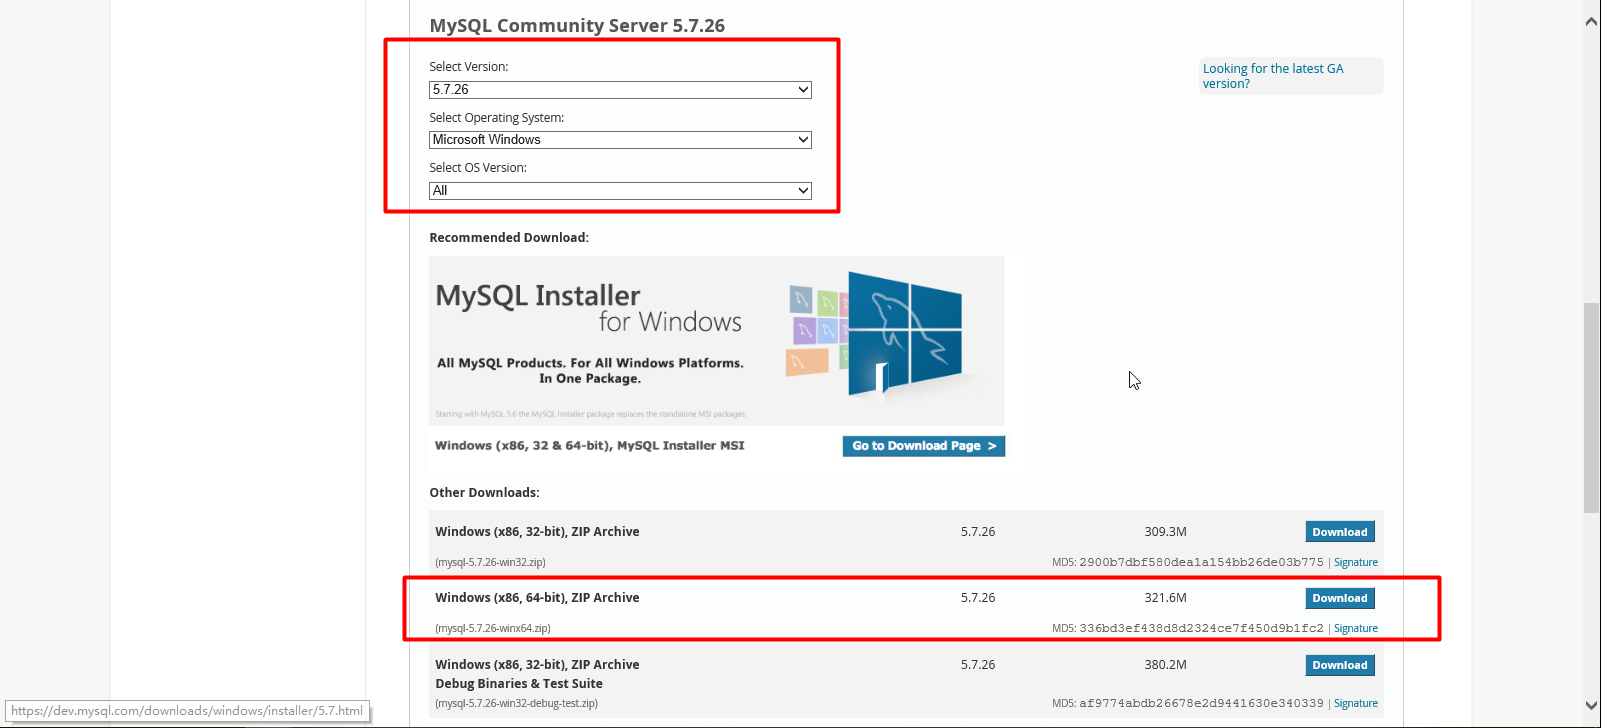Click the file name (mysql-5.7.26-winx64.zip)
1601x728 pixels.
[493, 629]
